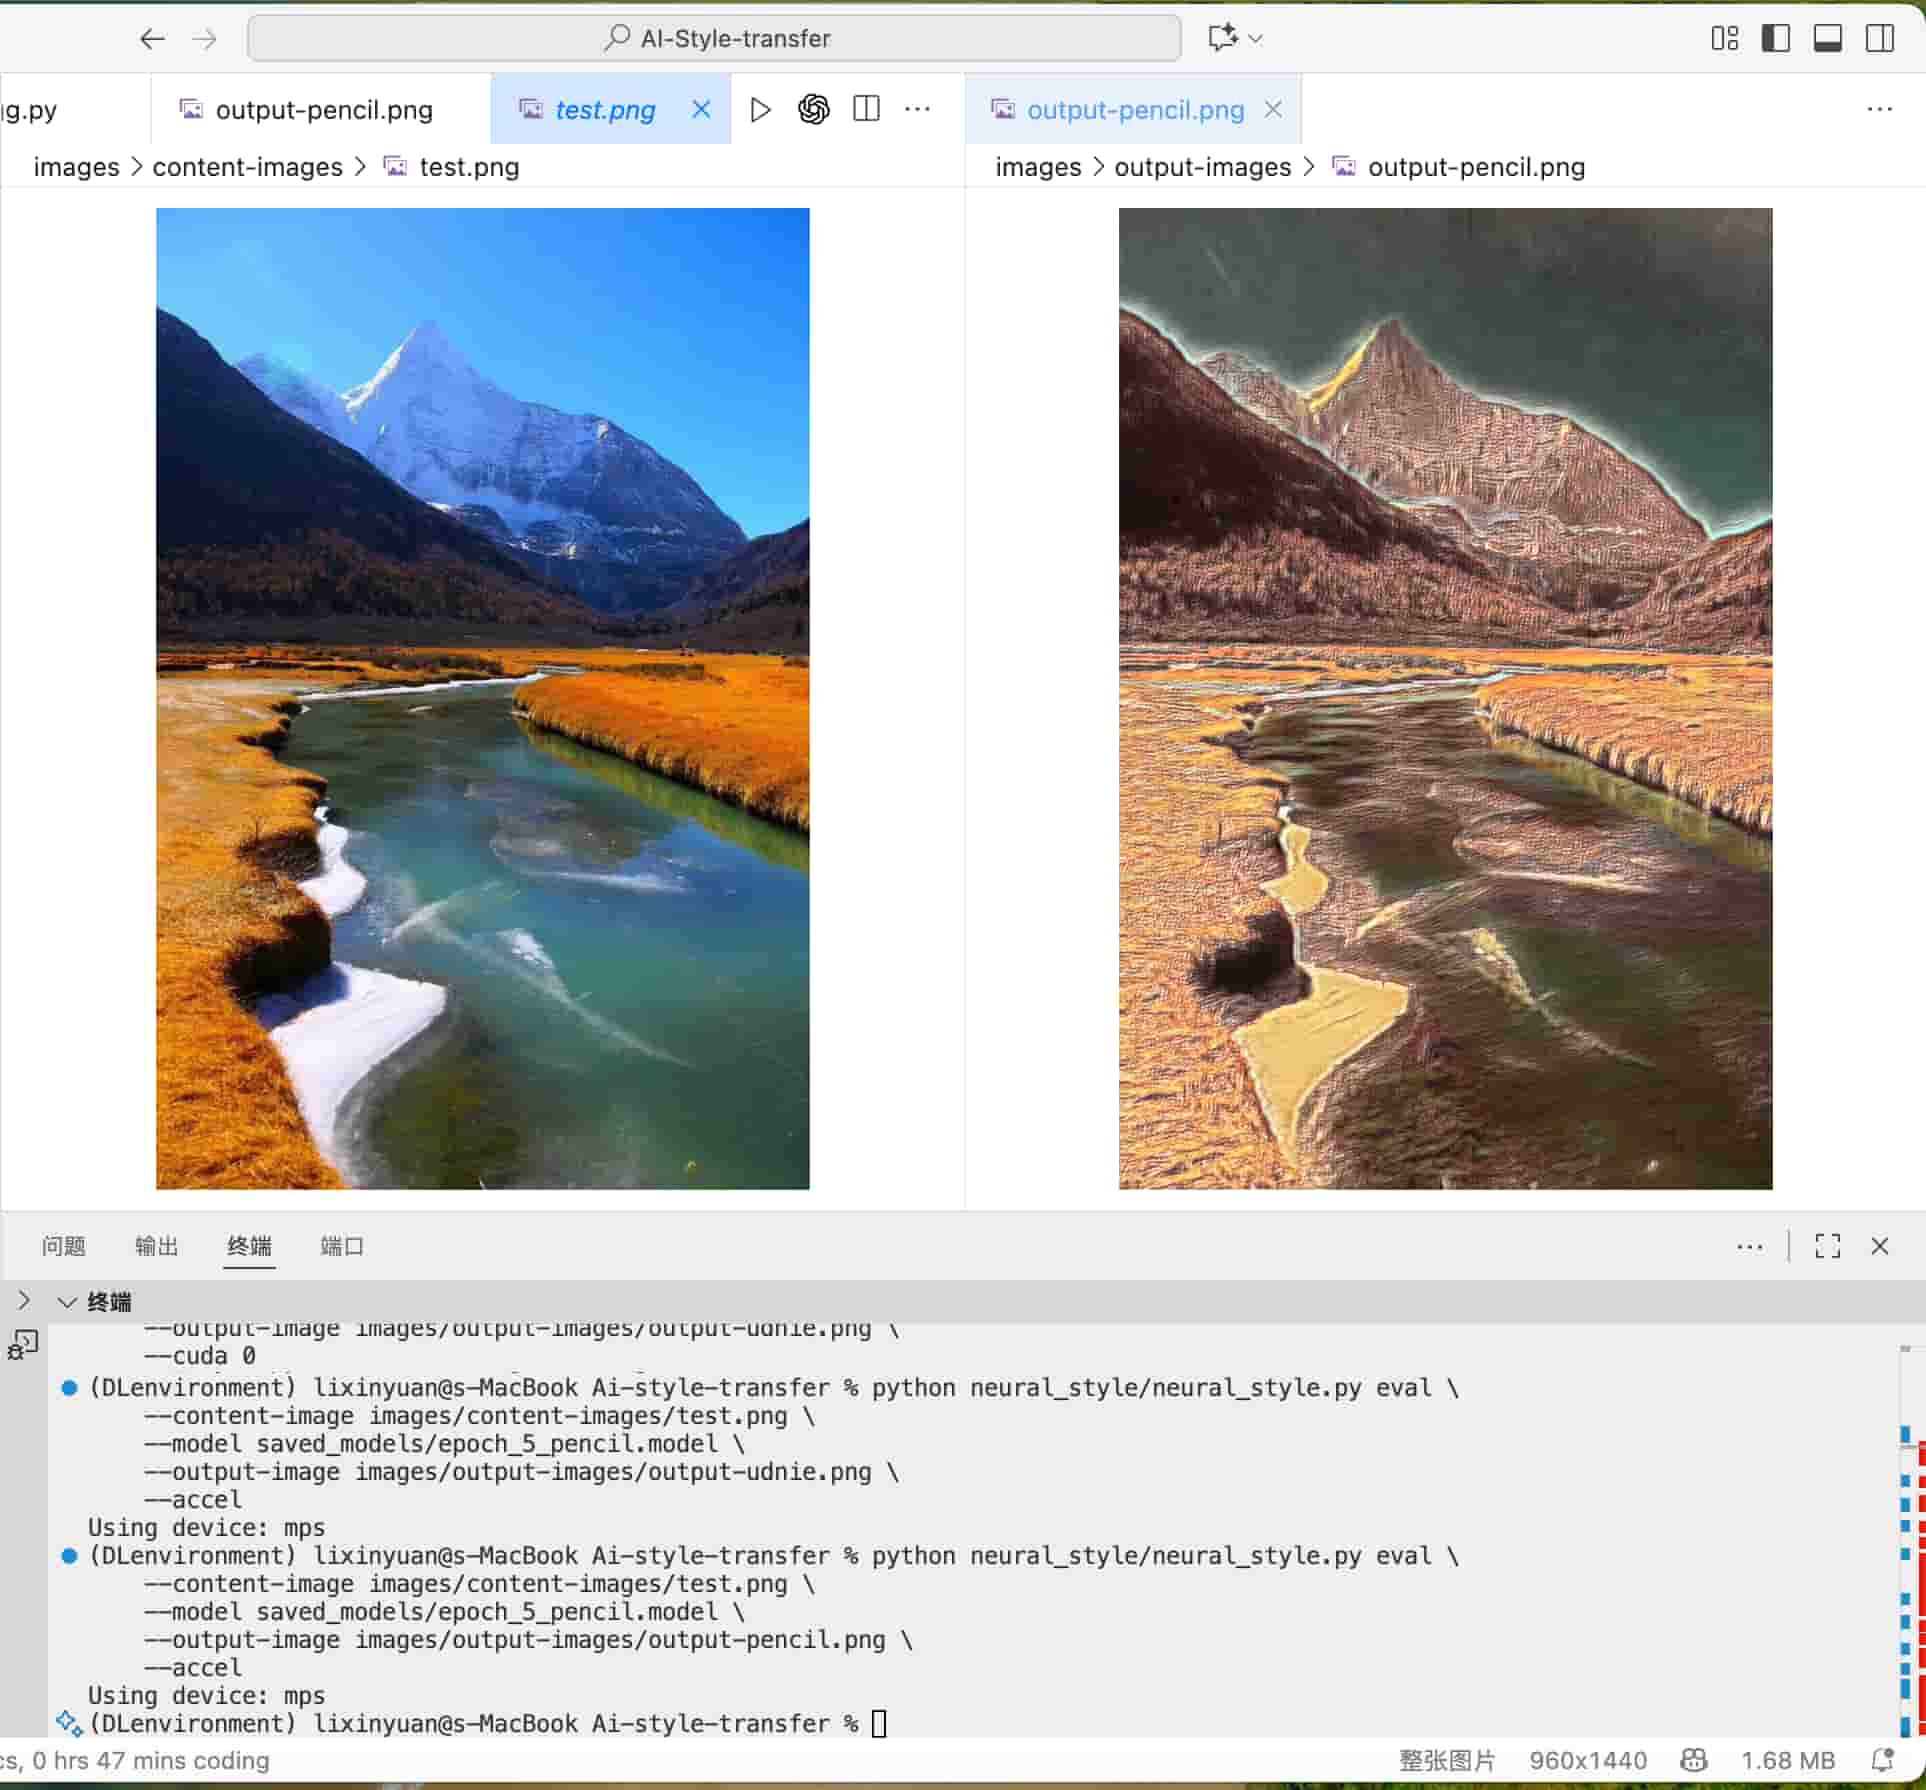Click content-images in the breadcrumb

click(247, 167)
